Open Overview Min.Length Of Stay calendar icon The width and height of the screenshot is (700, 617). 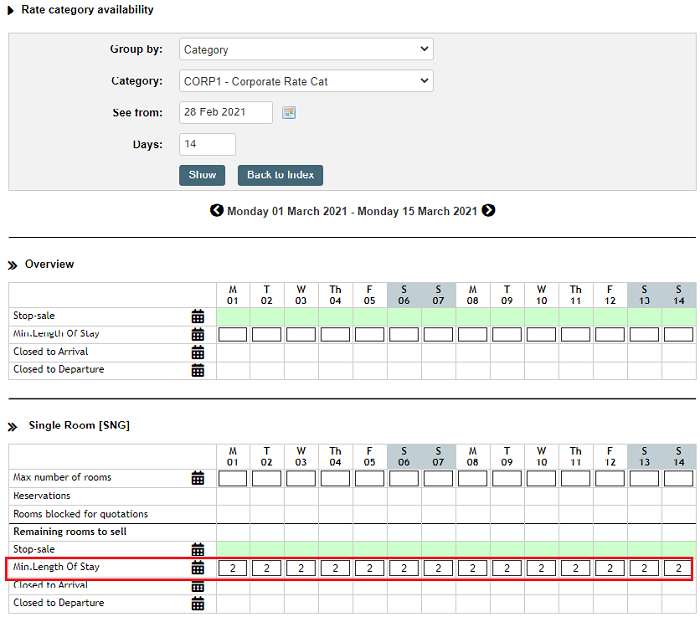(x=198, y=334)
